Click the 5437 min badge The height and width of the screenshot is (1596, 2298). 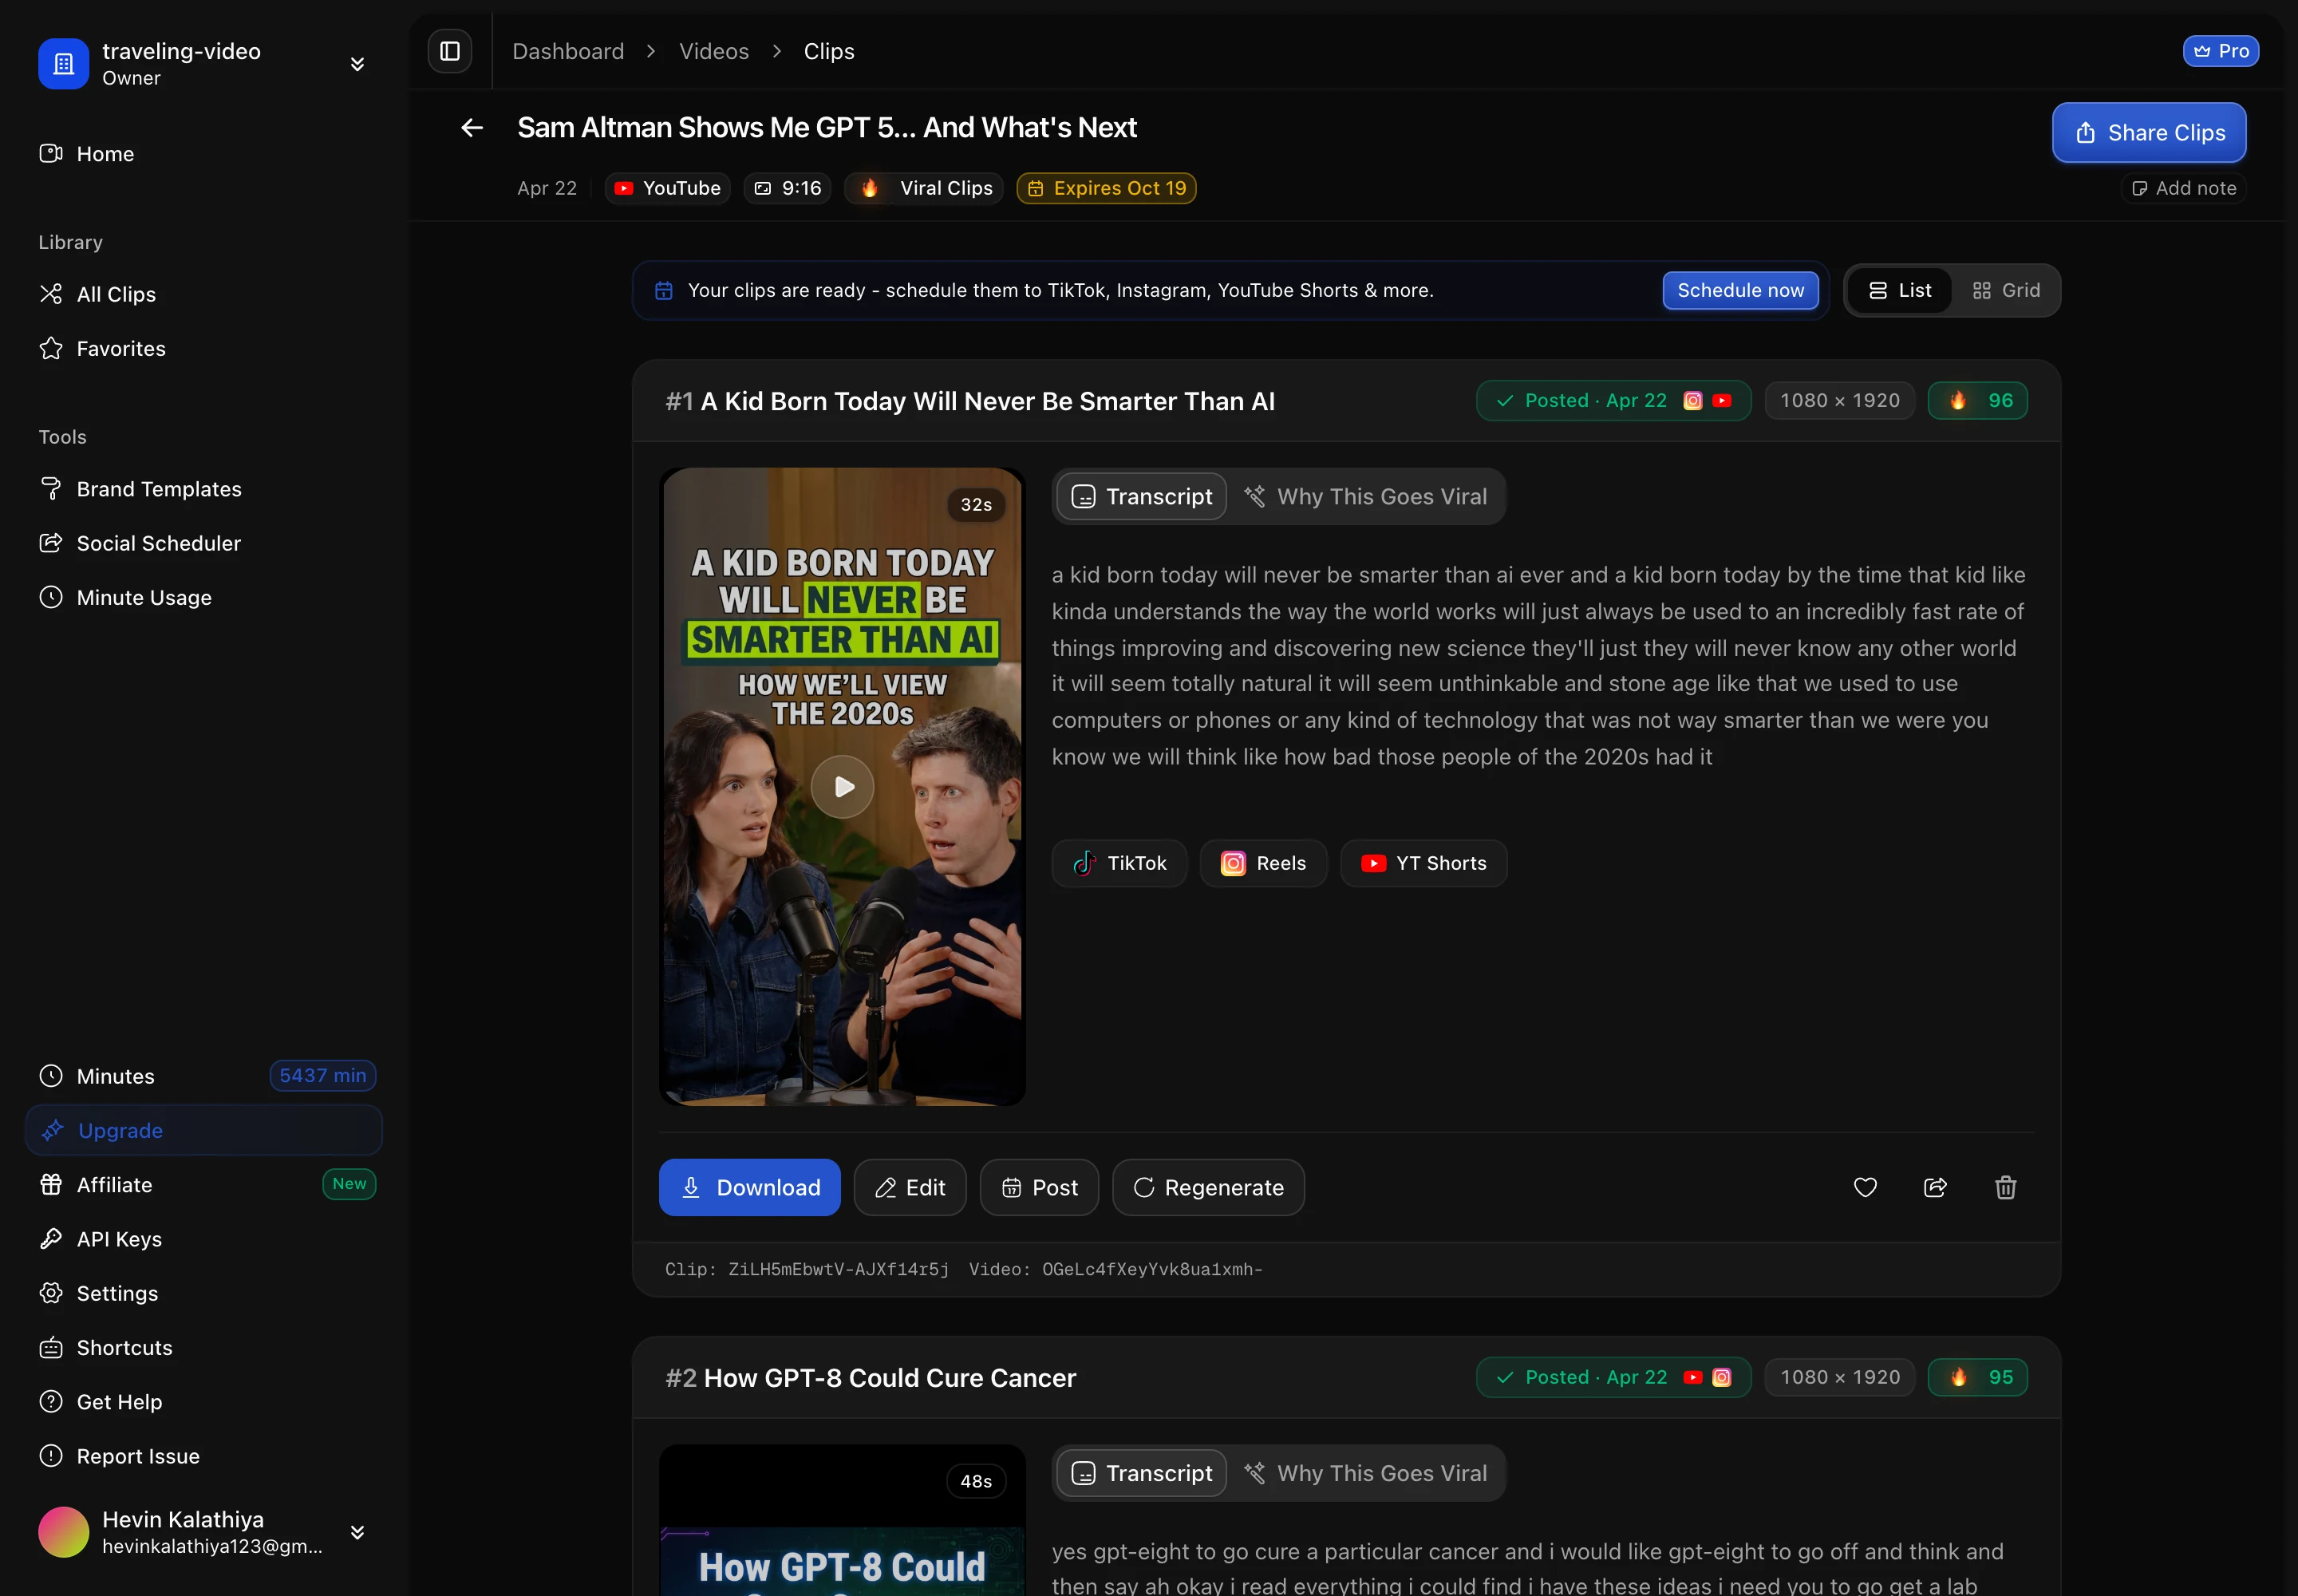(x=322, y=1076)
